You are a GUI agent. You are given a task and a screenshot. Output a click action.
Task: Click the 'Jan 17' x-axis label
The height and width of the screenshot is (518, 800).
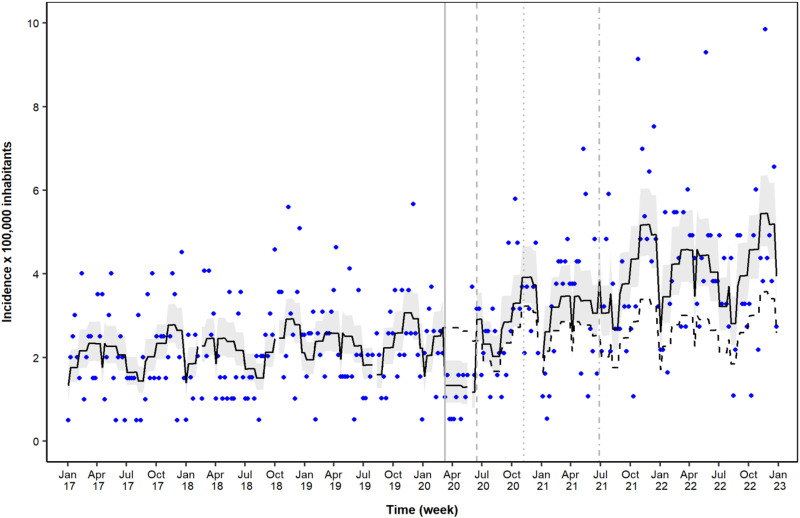(x=68, y=480)
